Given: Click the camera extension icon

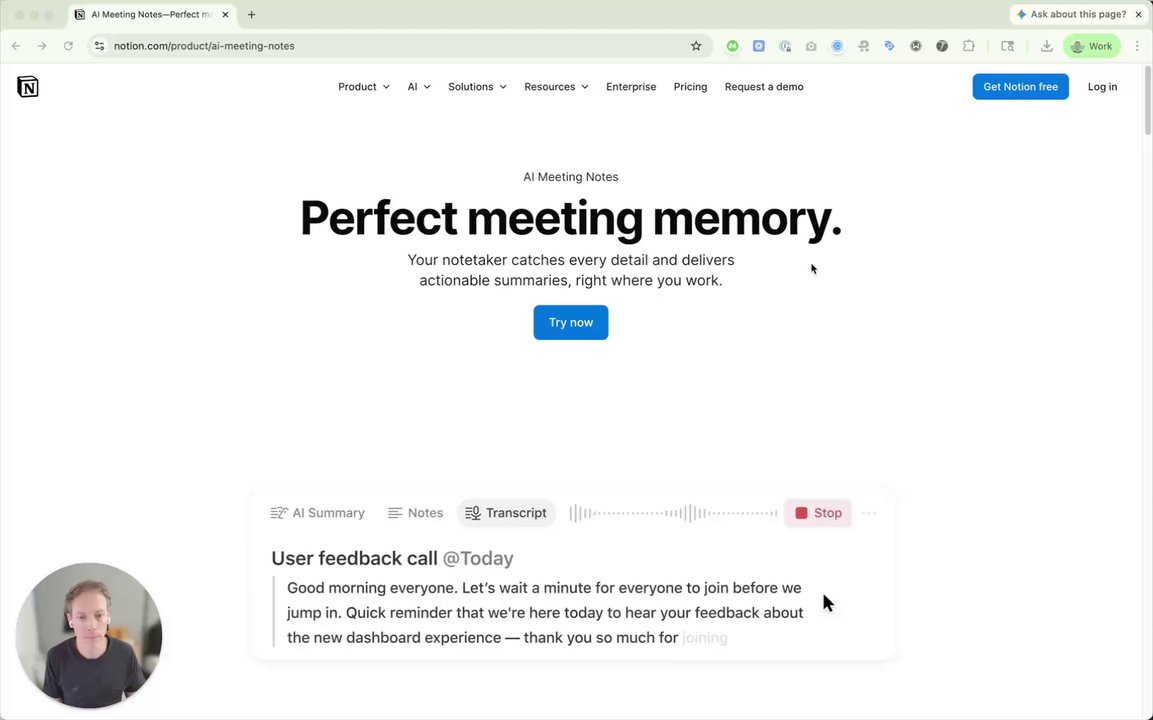Looking at the screenshot, I should [811, 46].
